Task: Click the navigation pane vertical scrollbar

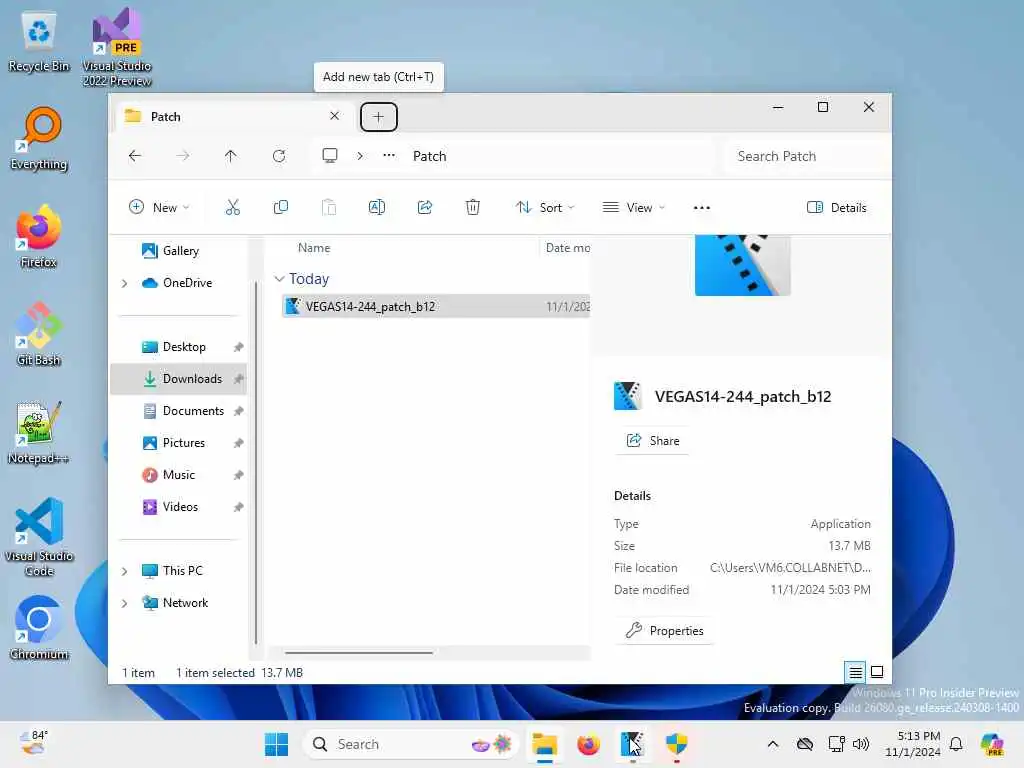Action: coord(256,462)
